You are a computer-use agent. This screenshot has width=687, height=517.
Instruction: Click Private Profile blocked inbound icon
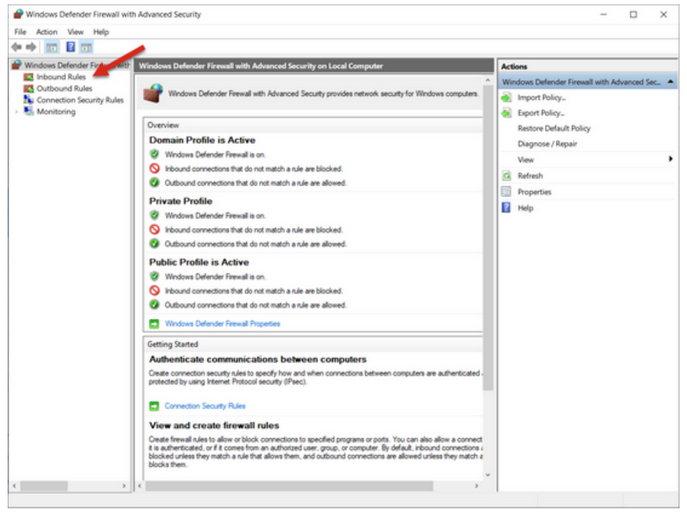154,229
